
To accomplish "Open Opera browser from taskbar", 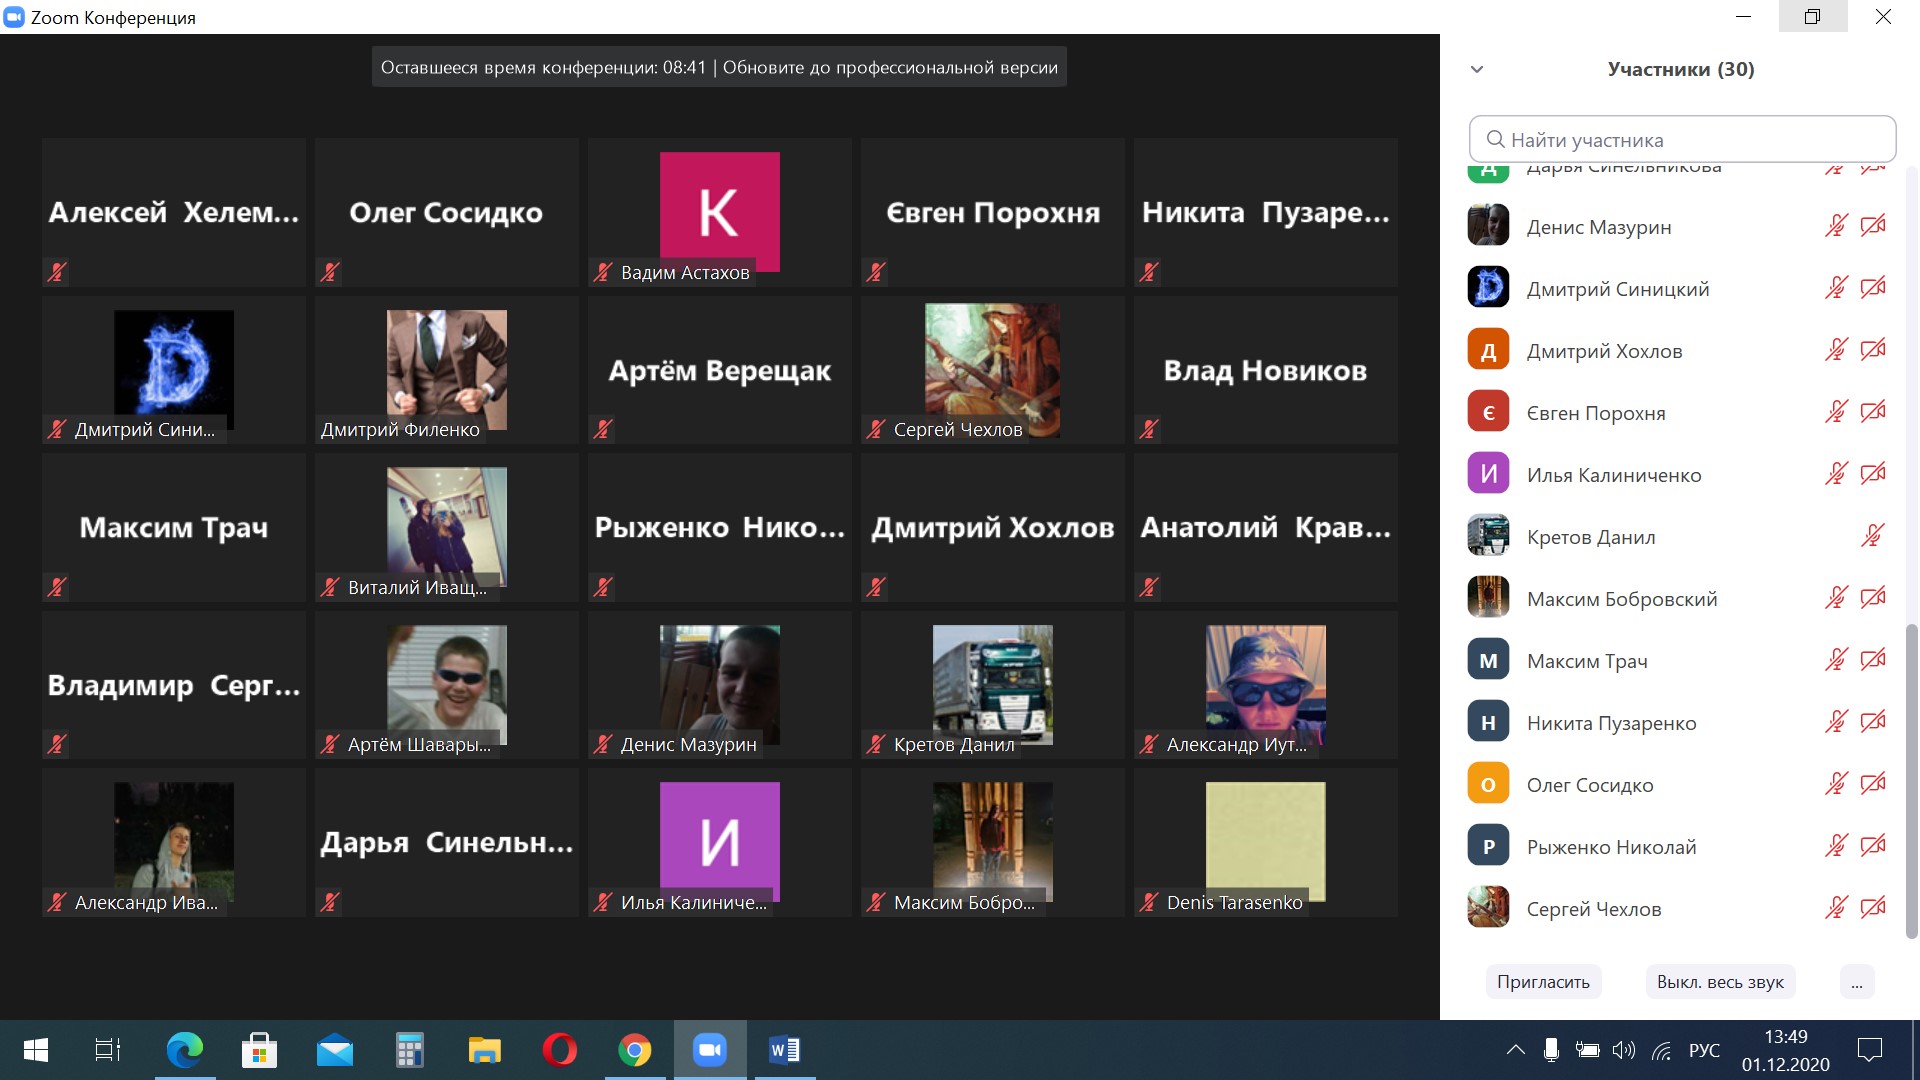I will pyautogui.click(x=559, y=1050).
